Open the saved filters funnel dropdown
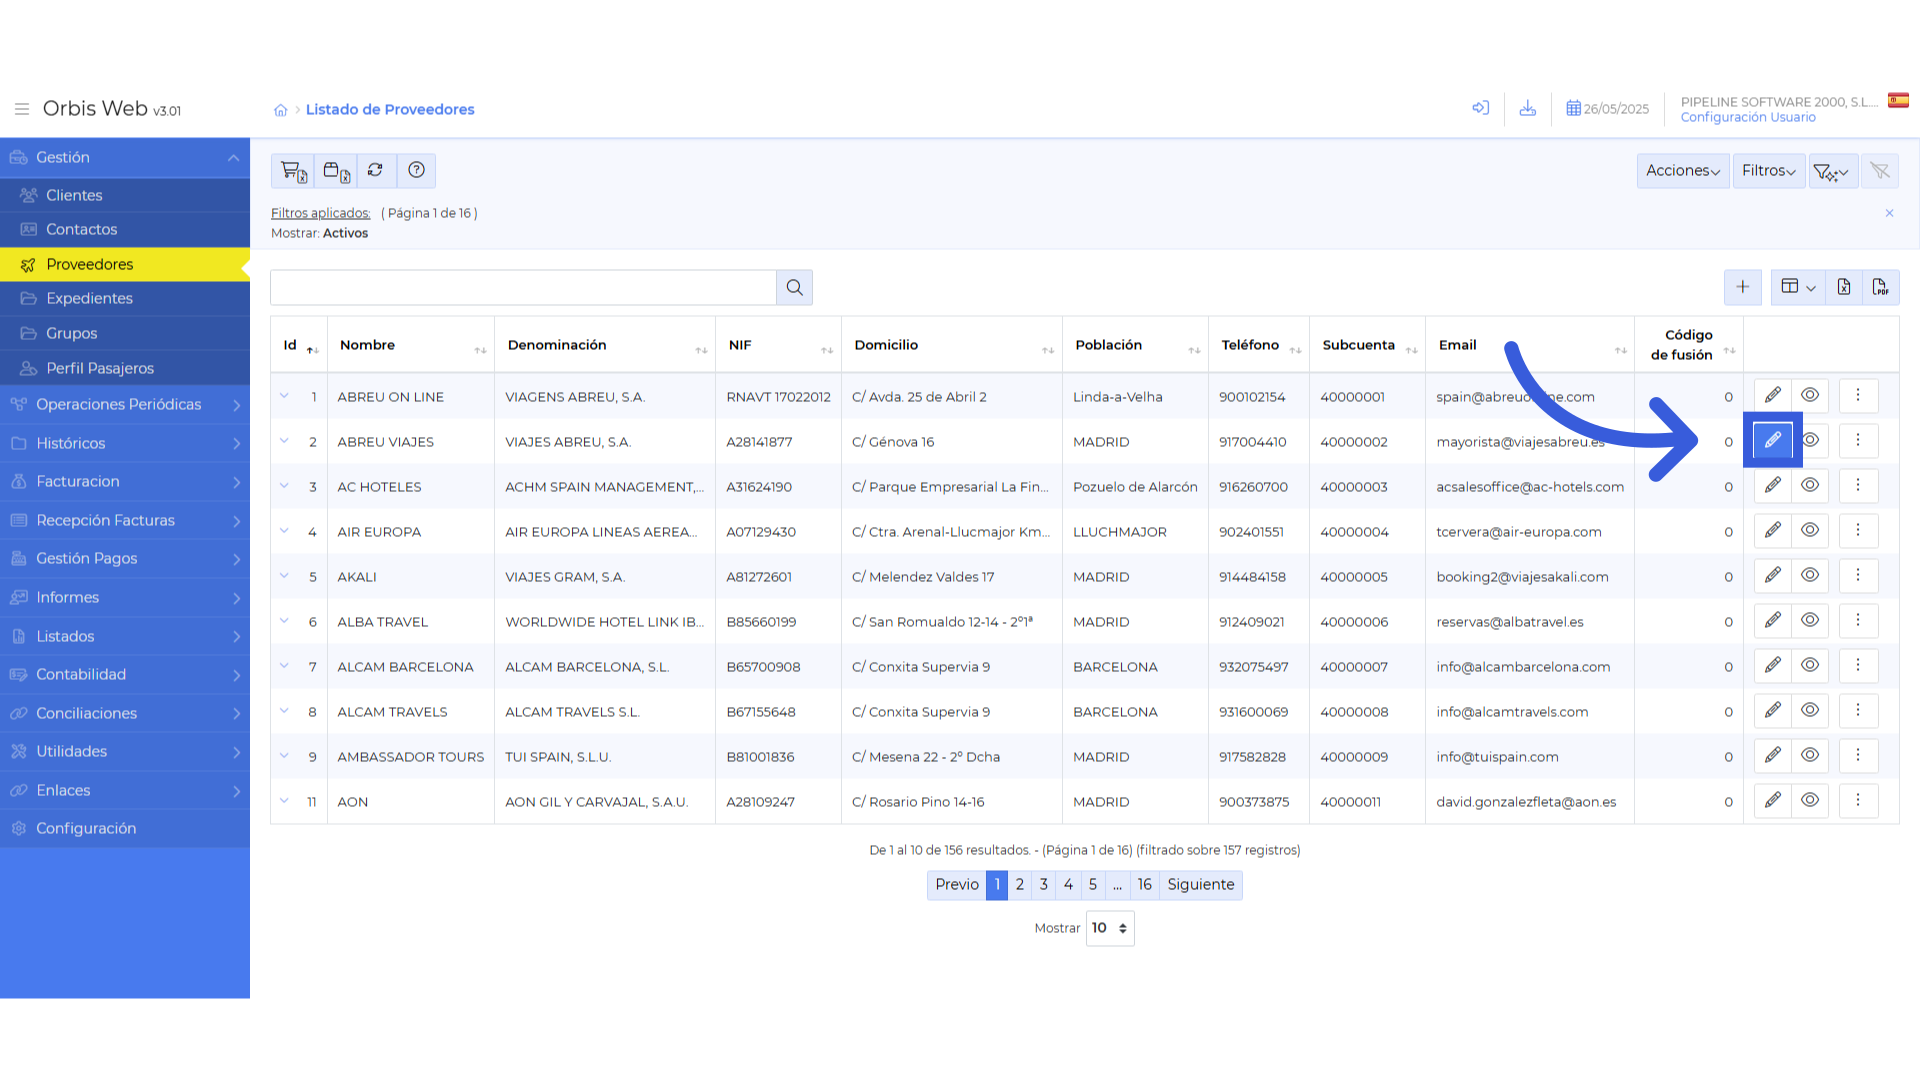1920x1080 pixels. click(x=1832, y=172)
